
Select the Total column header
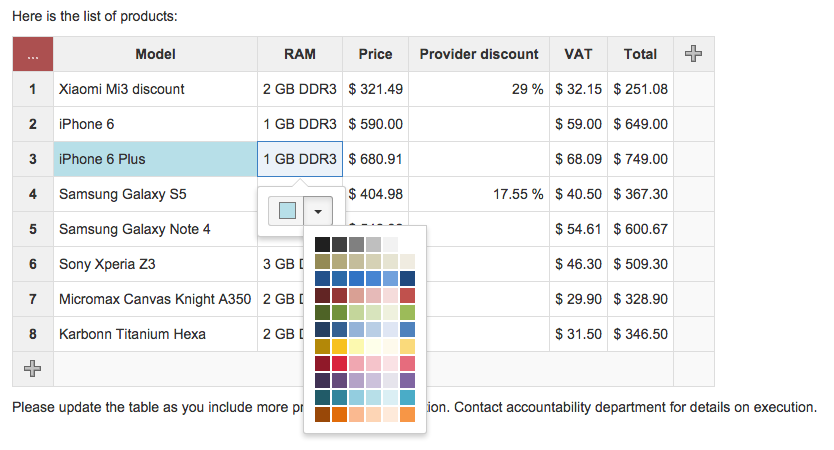(x=640, y=55)
